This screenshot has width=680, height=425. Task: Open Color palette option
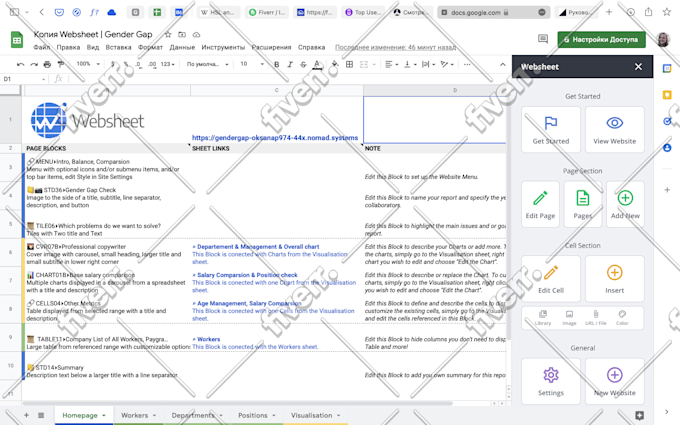tap(622, 318)
